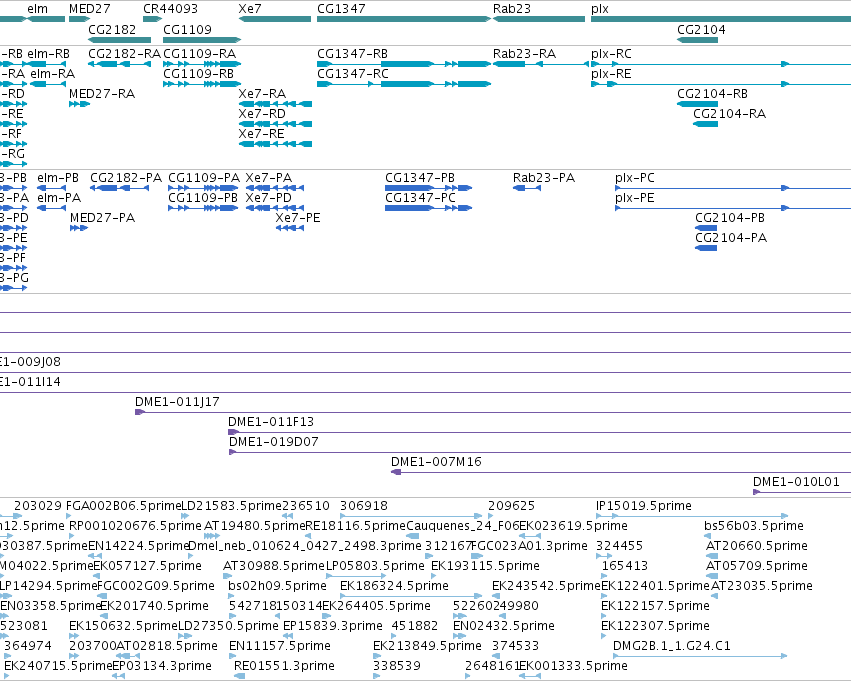Click the Cauquenes_24_F06 EST label
Image resolution: width=851 pixels, height=681 pixels.
tap(462, 526)
